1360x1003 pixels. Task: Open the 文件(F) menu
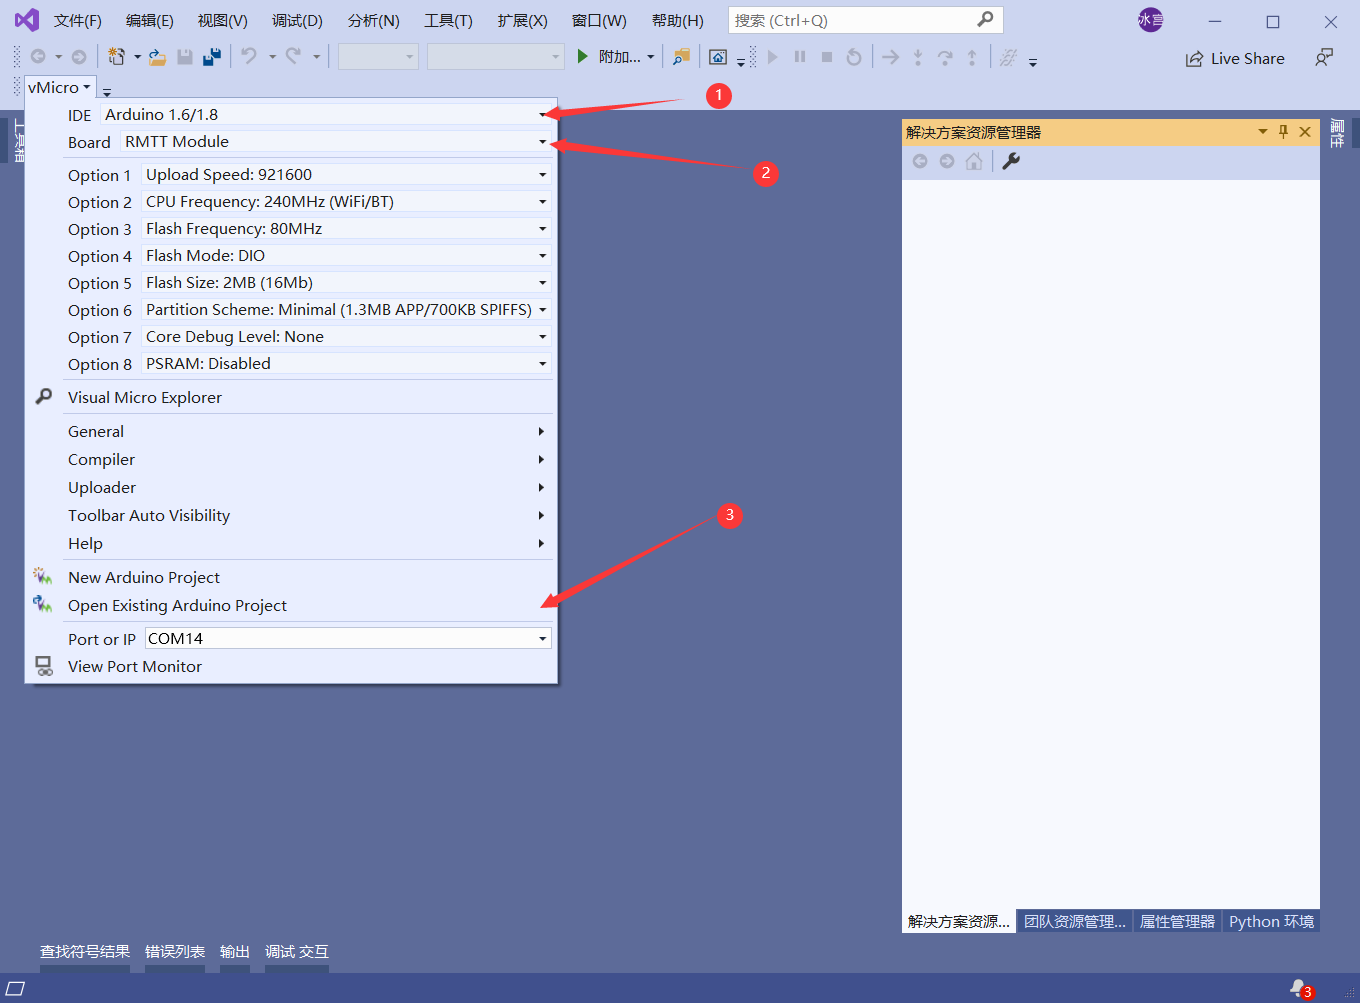point(78,20)
